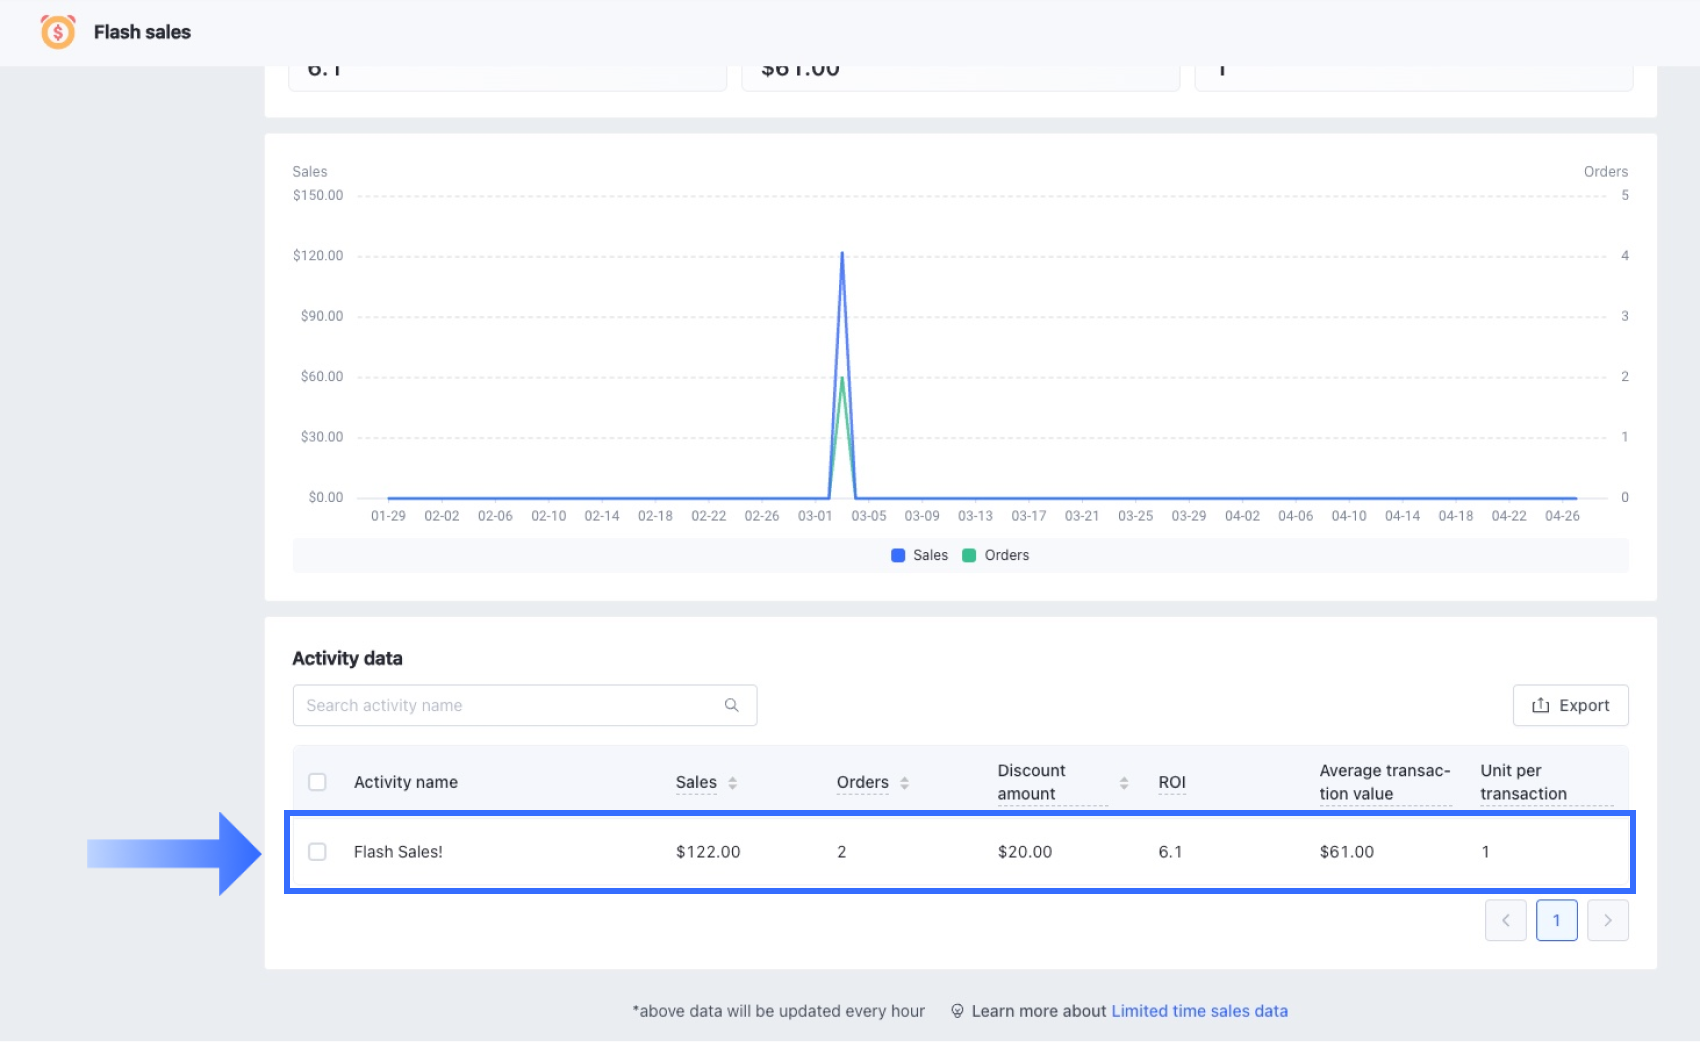1700x1042 pixels.
Task: Click the 04-26 date label on chart axis
Action: tap(1562, 516)
